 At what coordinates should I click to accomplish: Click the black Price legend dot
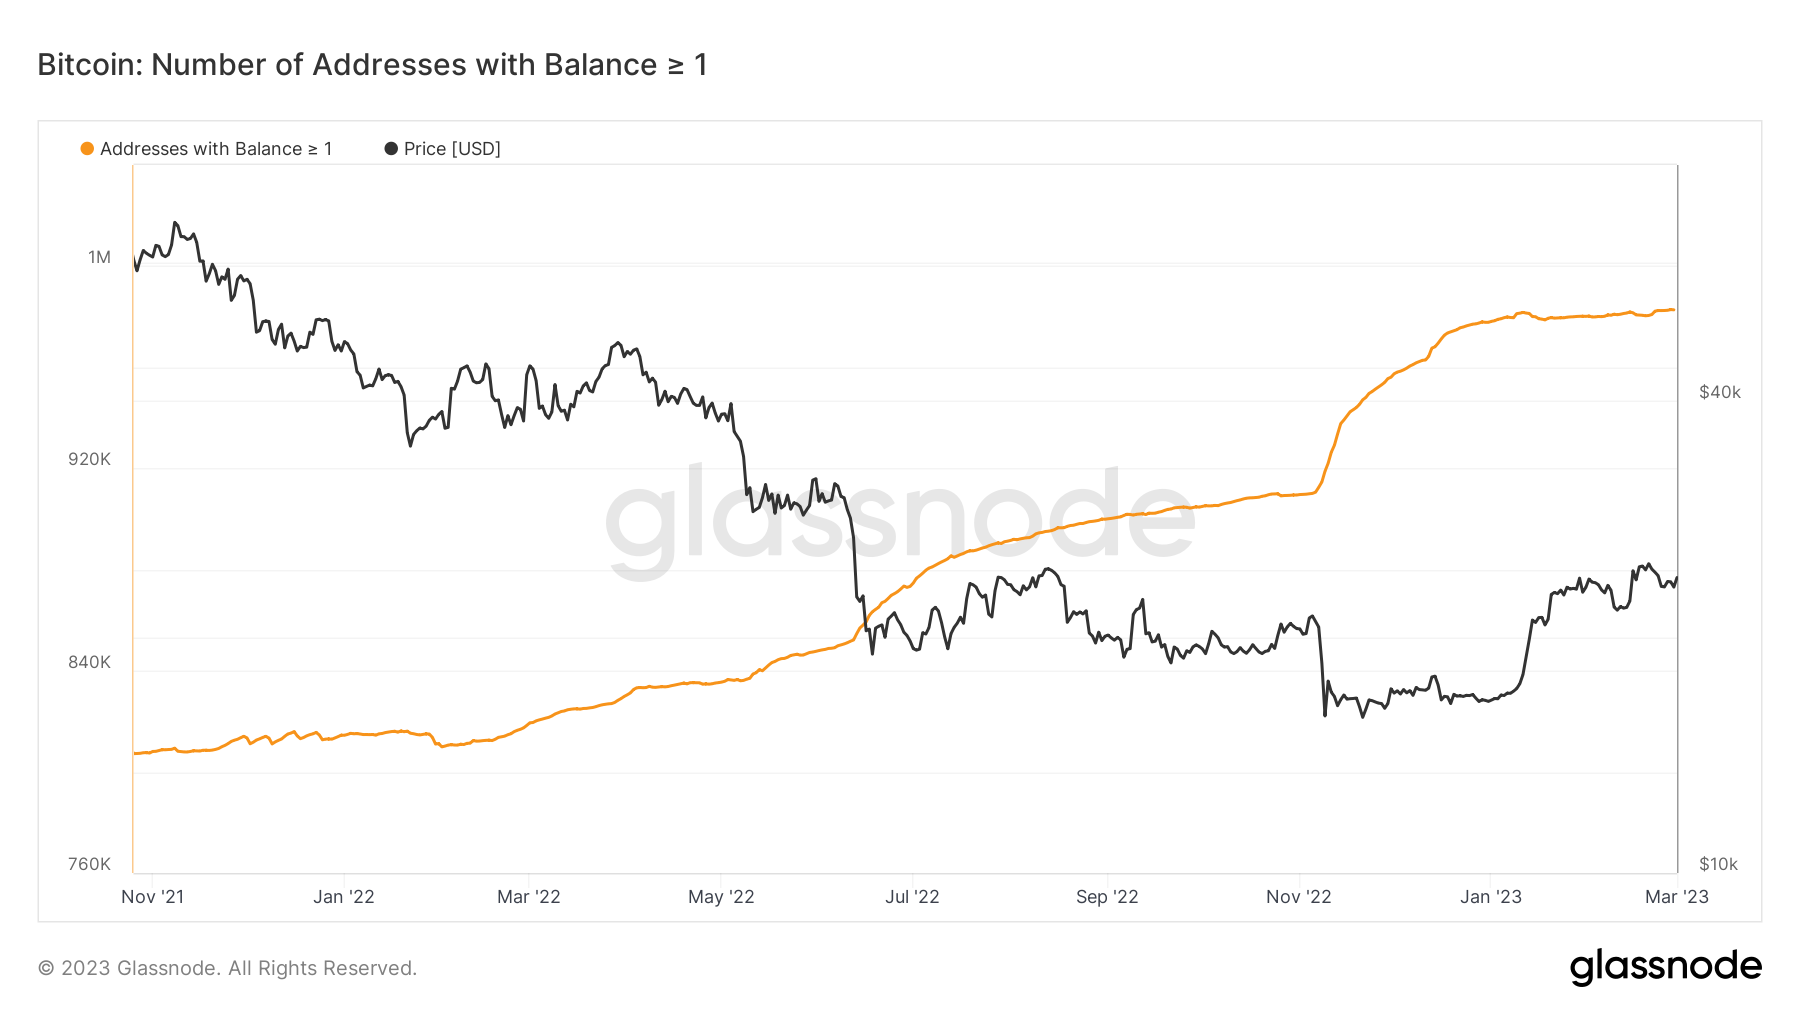(x=391, y=149)
